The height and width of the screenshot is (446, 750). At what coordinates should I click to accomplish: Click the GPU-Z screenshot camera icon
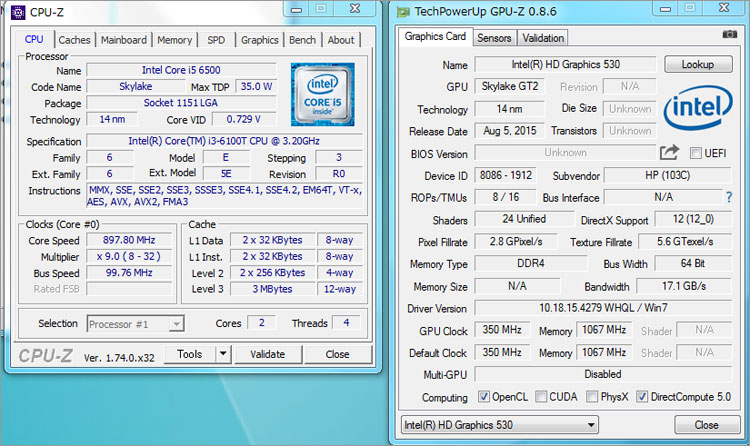(x=729, y=34)
